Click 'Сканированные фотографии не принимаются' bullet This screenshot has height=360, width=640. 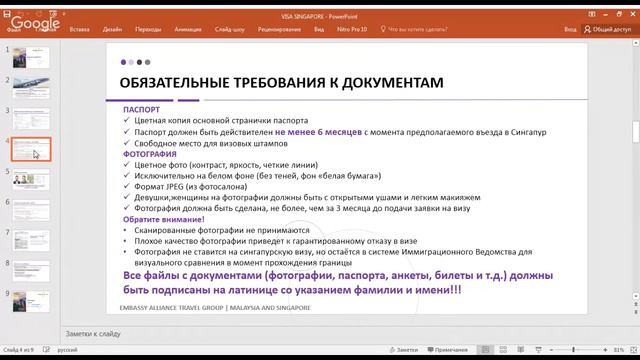coord(222,230)
